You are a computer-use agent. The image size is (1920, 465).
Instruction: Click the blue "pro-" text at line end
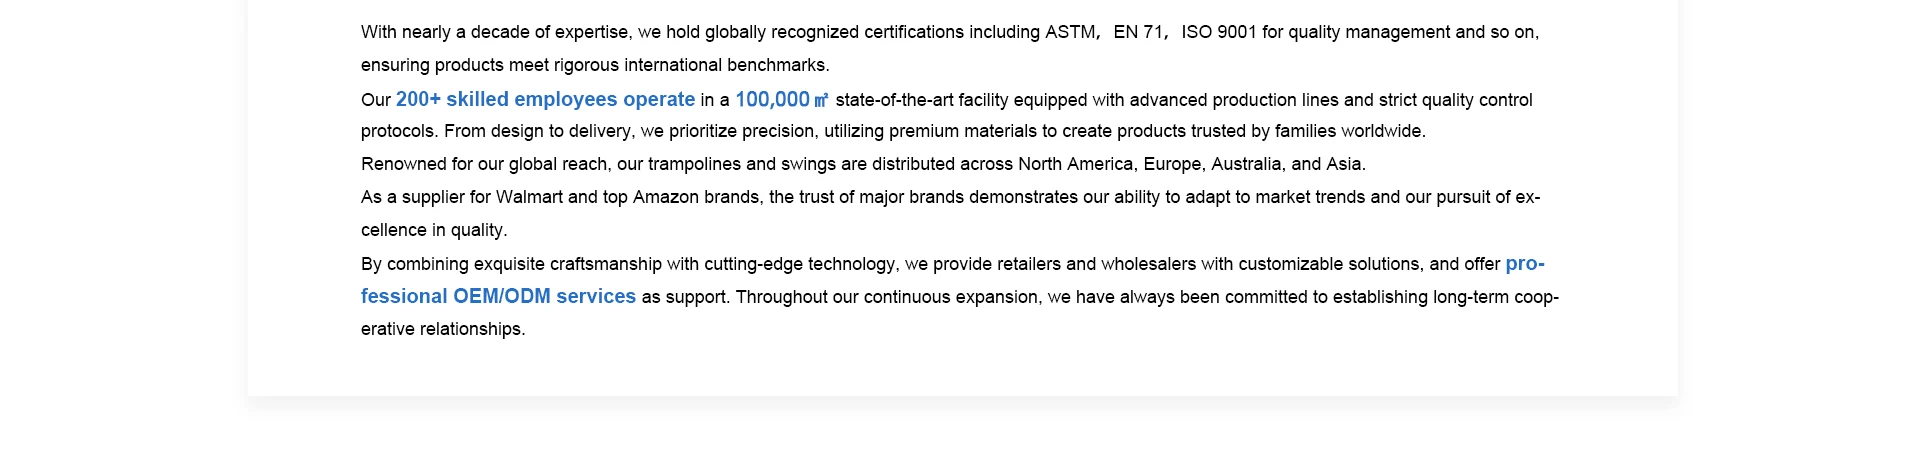[x=1524, y=264]
